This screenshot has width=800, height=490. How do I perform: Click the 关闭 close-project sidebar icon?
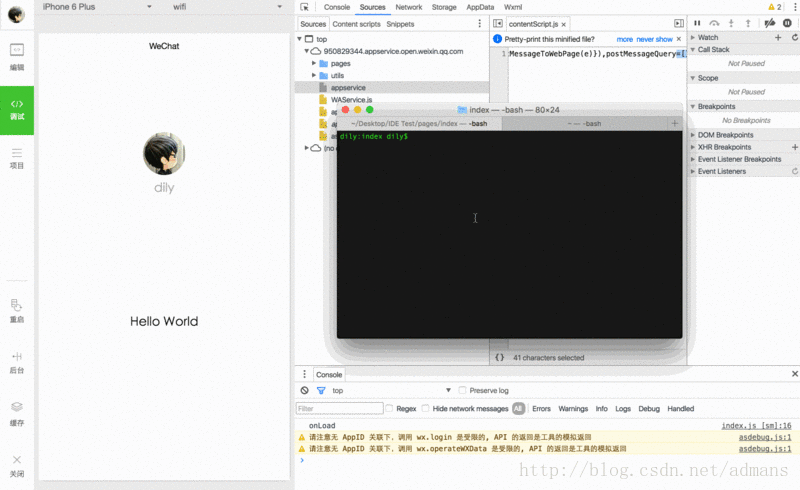17,466
